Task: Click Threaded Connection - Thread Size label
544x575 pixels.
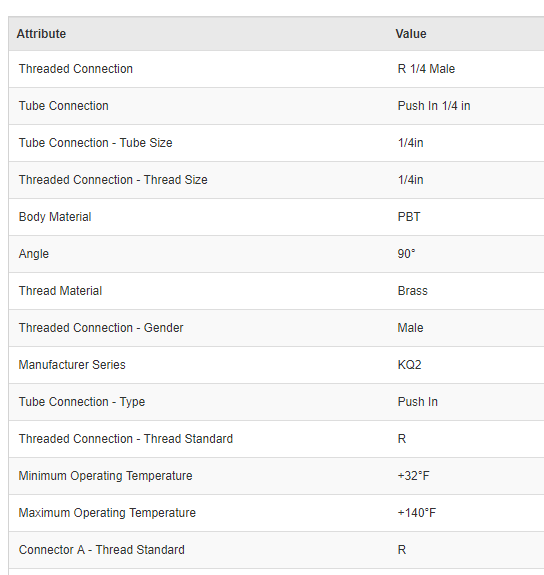Action: pos(113,180)
